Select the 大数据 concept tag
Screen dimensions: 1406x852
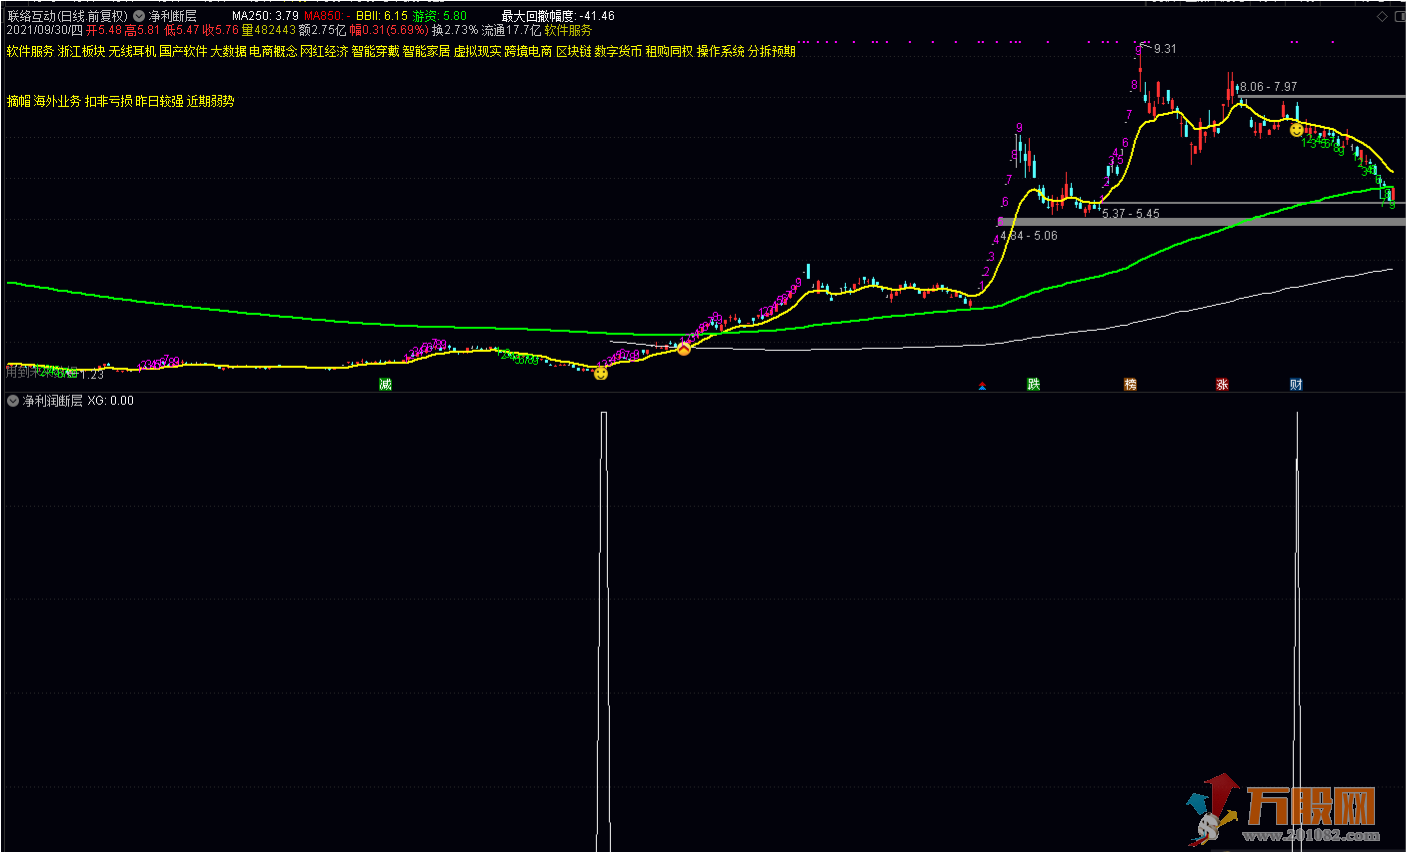point(228,51)
